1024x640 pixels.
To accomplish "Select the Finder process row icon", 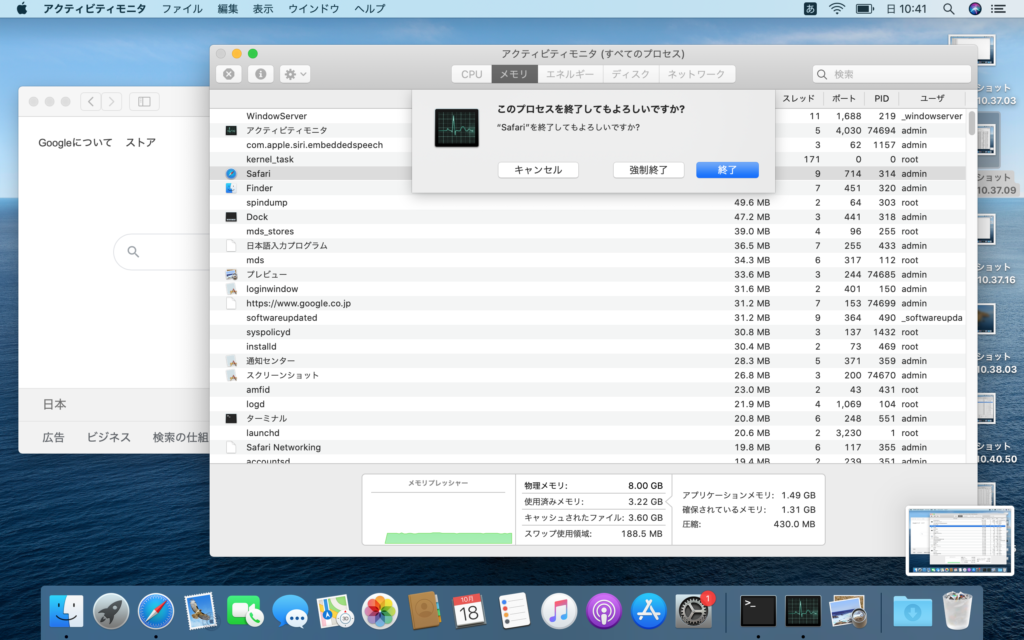I will [231, 188].
